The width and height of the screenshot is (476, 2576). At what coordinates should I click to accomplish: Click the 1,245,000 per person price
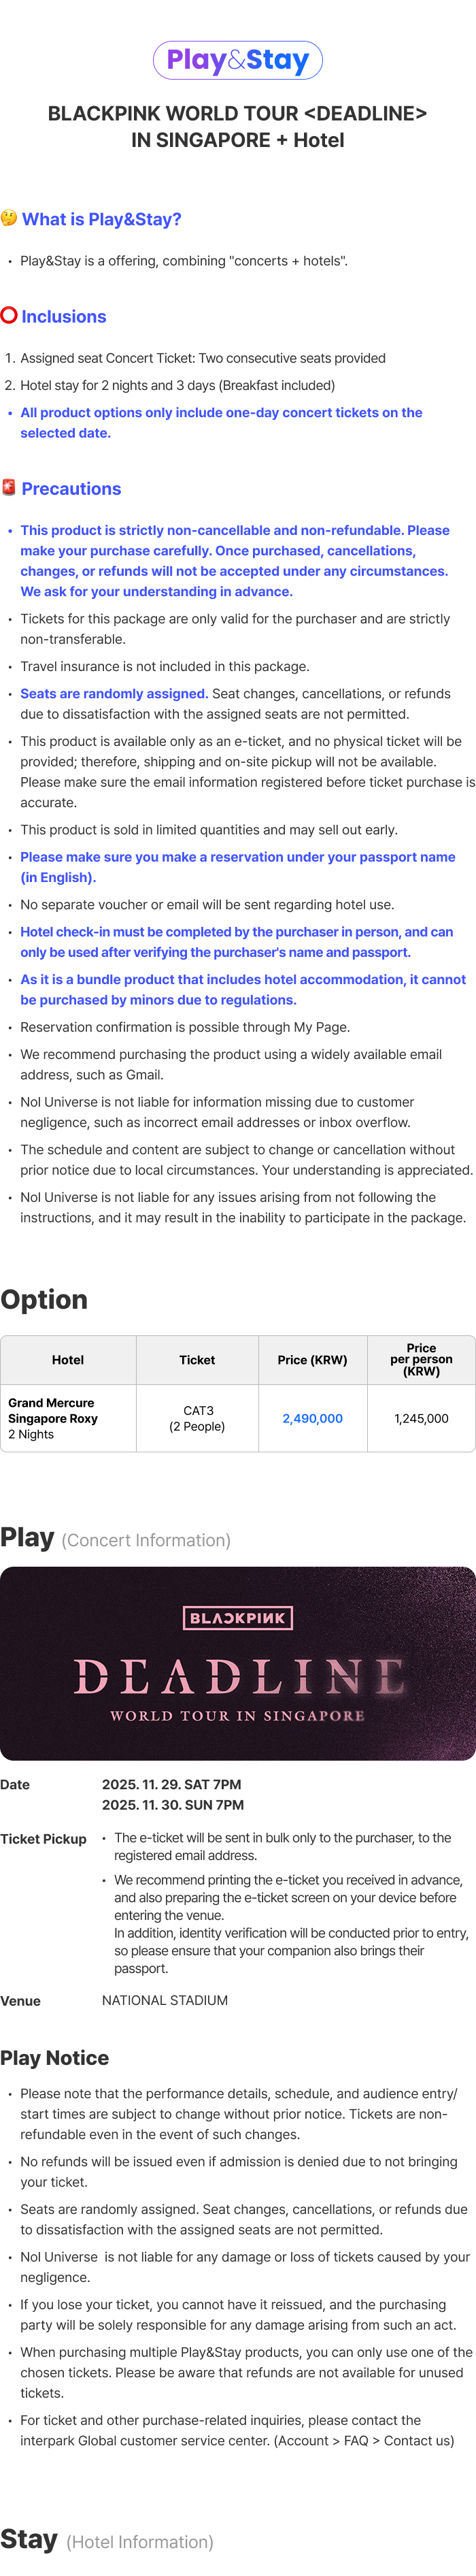[421, 1418]
